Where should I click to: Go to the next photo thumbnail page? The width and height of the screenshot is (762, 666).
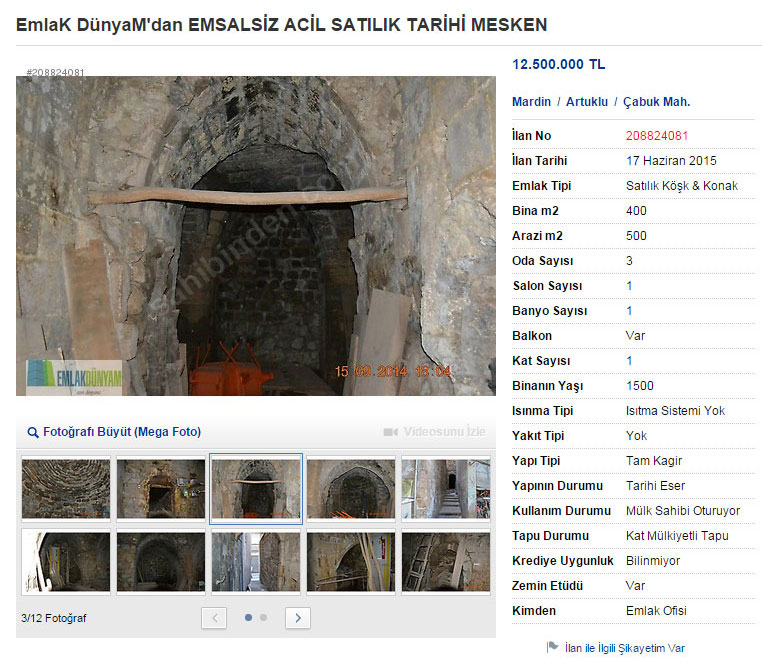click(x=297, y=618)
